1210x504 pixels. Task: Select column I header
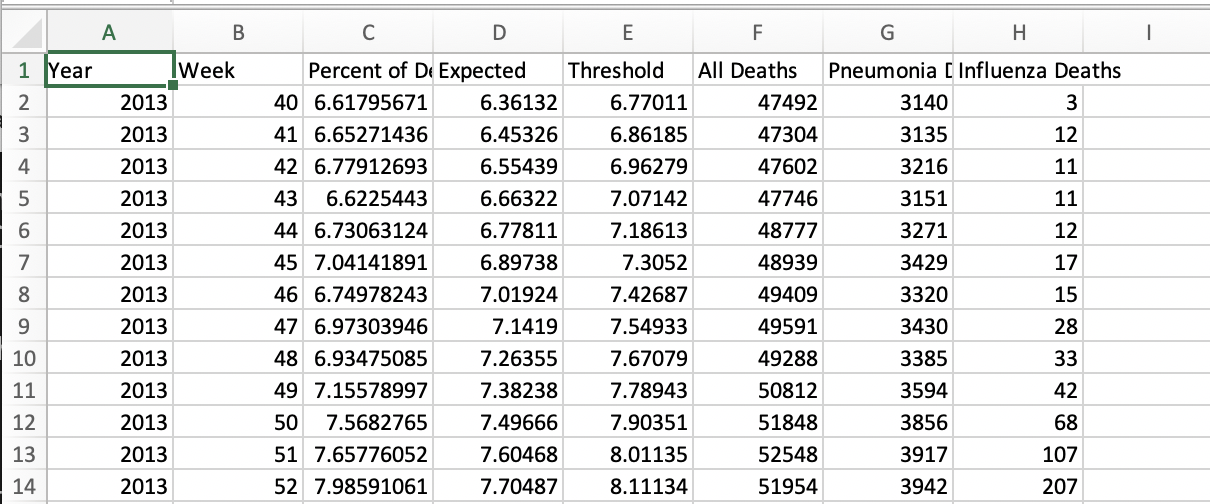(1147, 33)
